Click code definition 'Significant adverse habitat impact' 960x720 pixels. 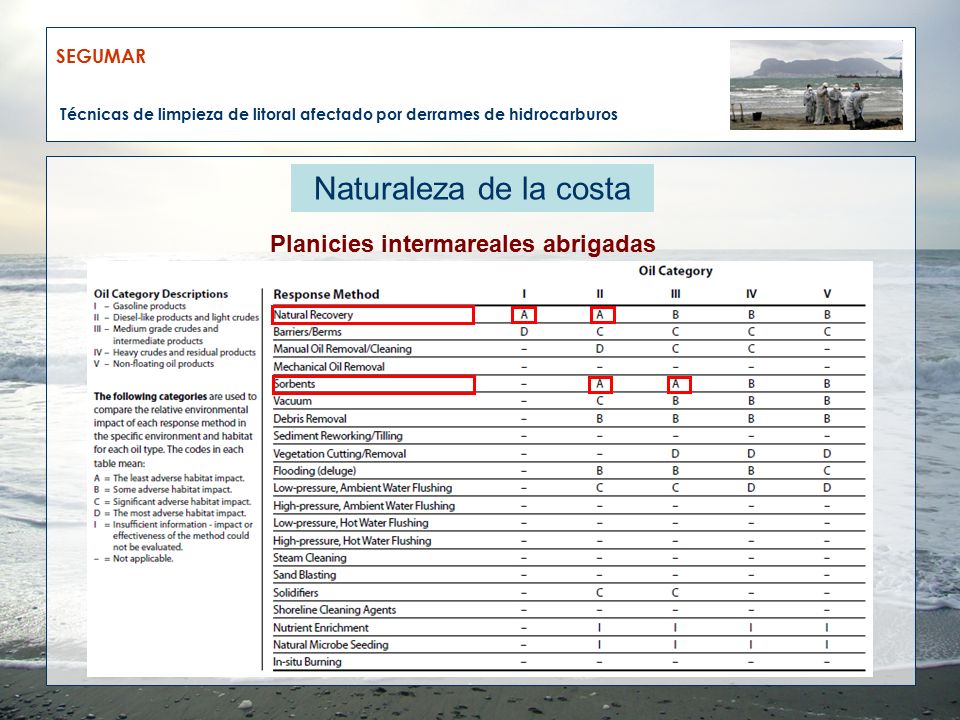click(x=182, y=501)
